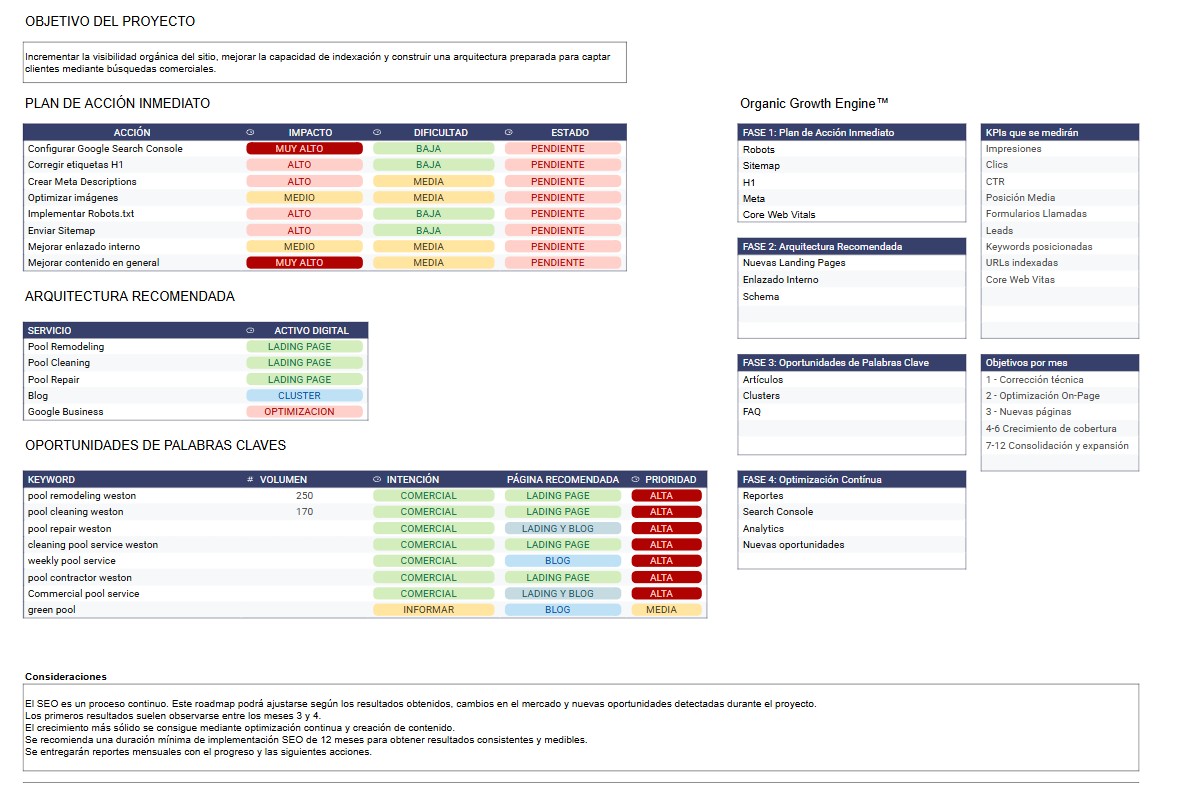Image resolution: width=1177 pixels, height=801 pixels.
Task: Click the 'Enviar Sitemap' action cell
Action: pos(133,230)
